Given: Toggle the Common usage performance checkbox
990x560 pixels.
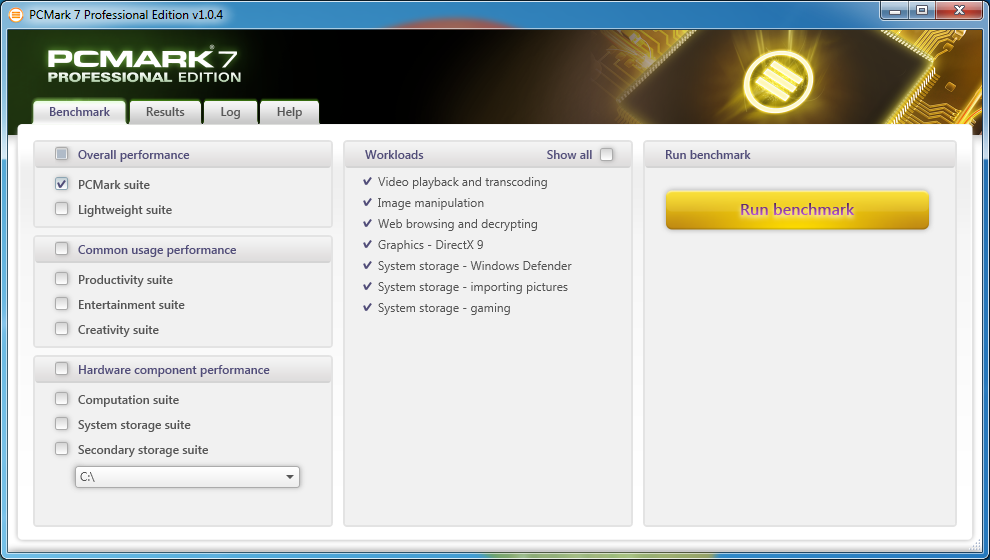Looking at the screenshot, I should click(x=61, y=249).
